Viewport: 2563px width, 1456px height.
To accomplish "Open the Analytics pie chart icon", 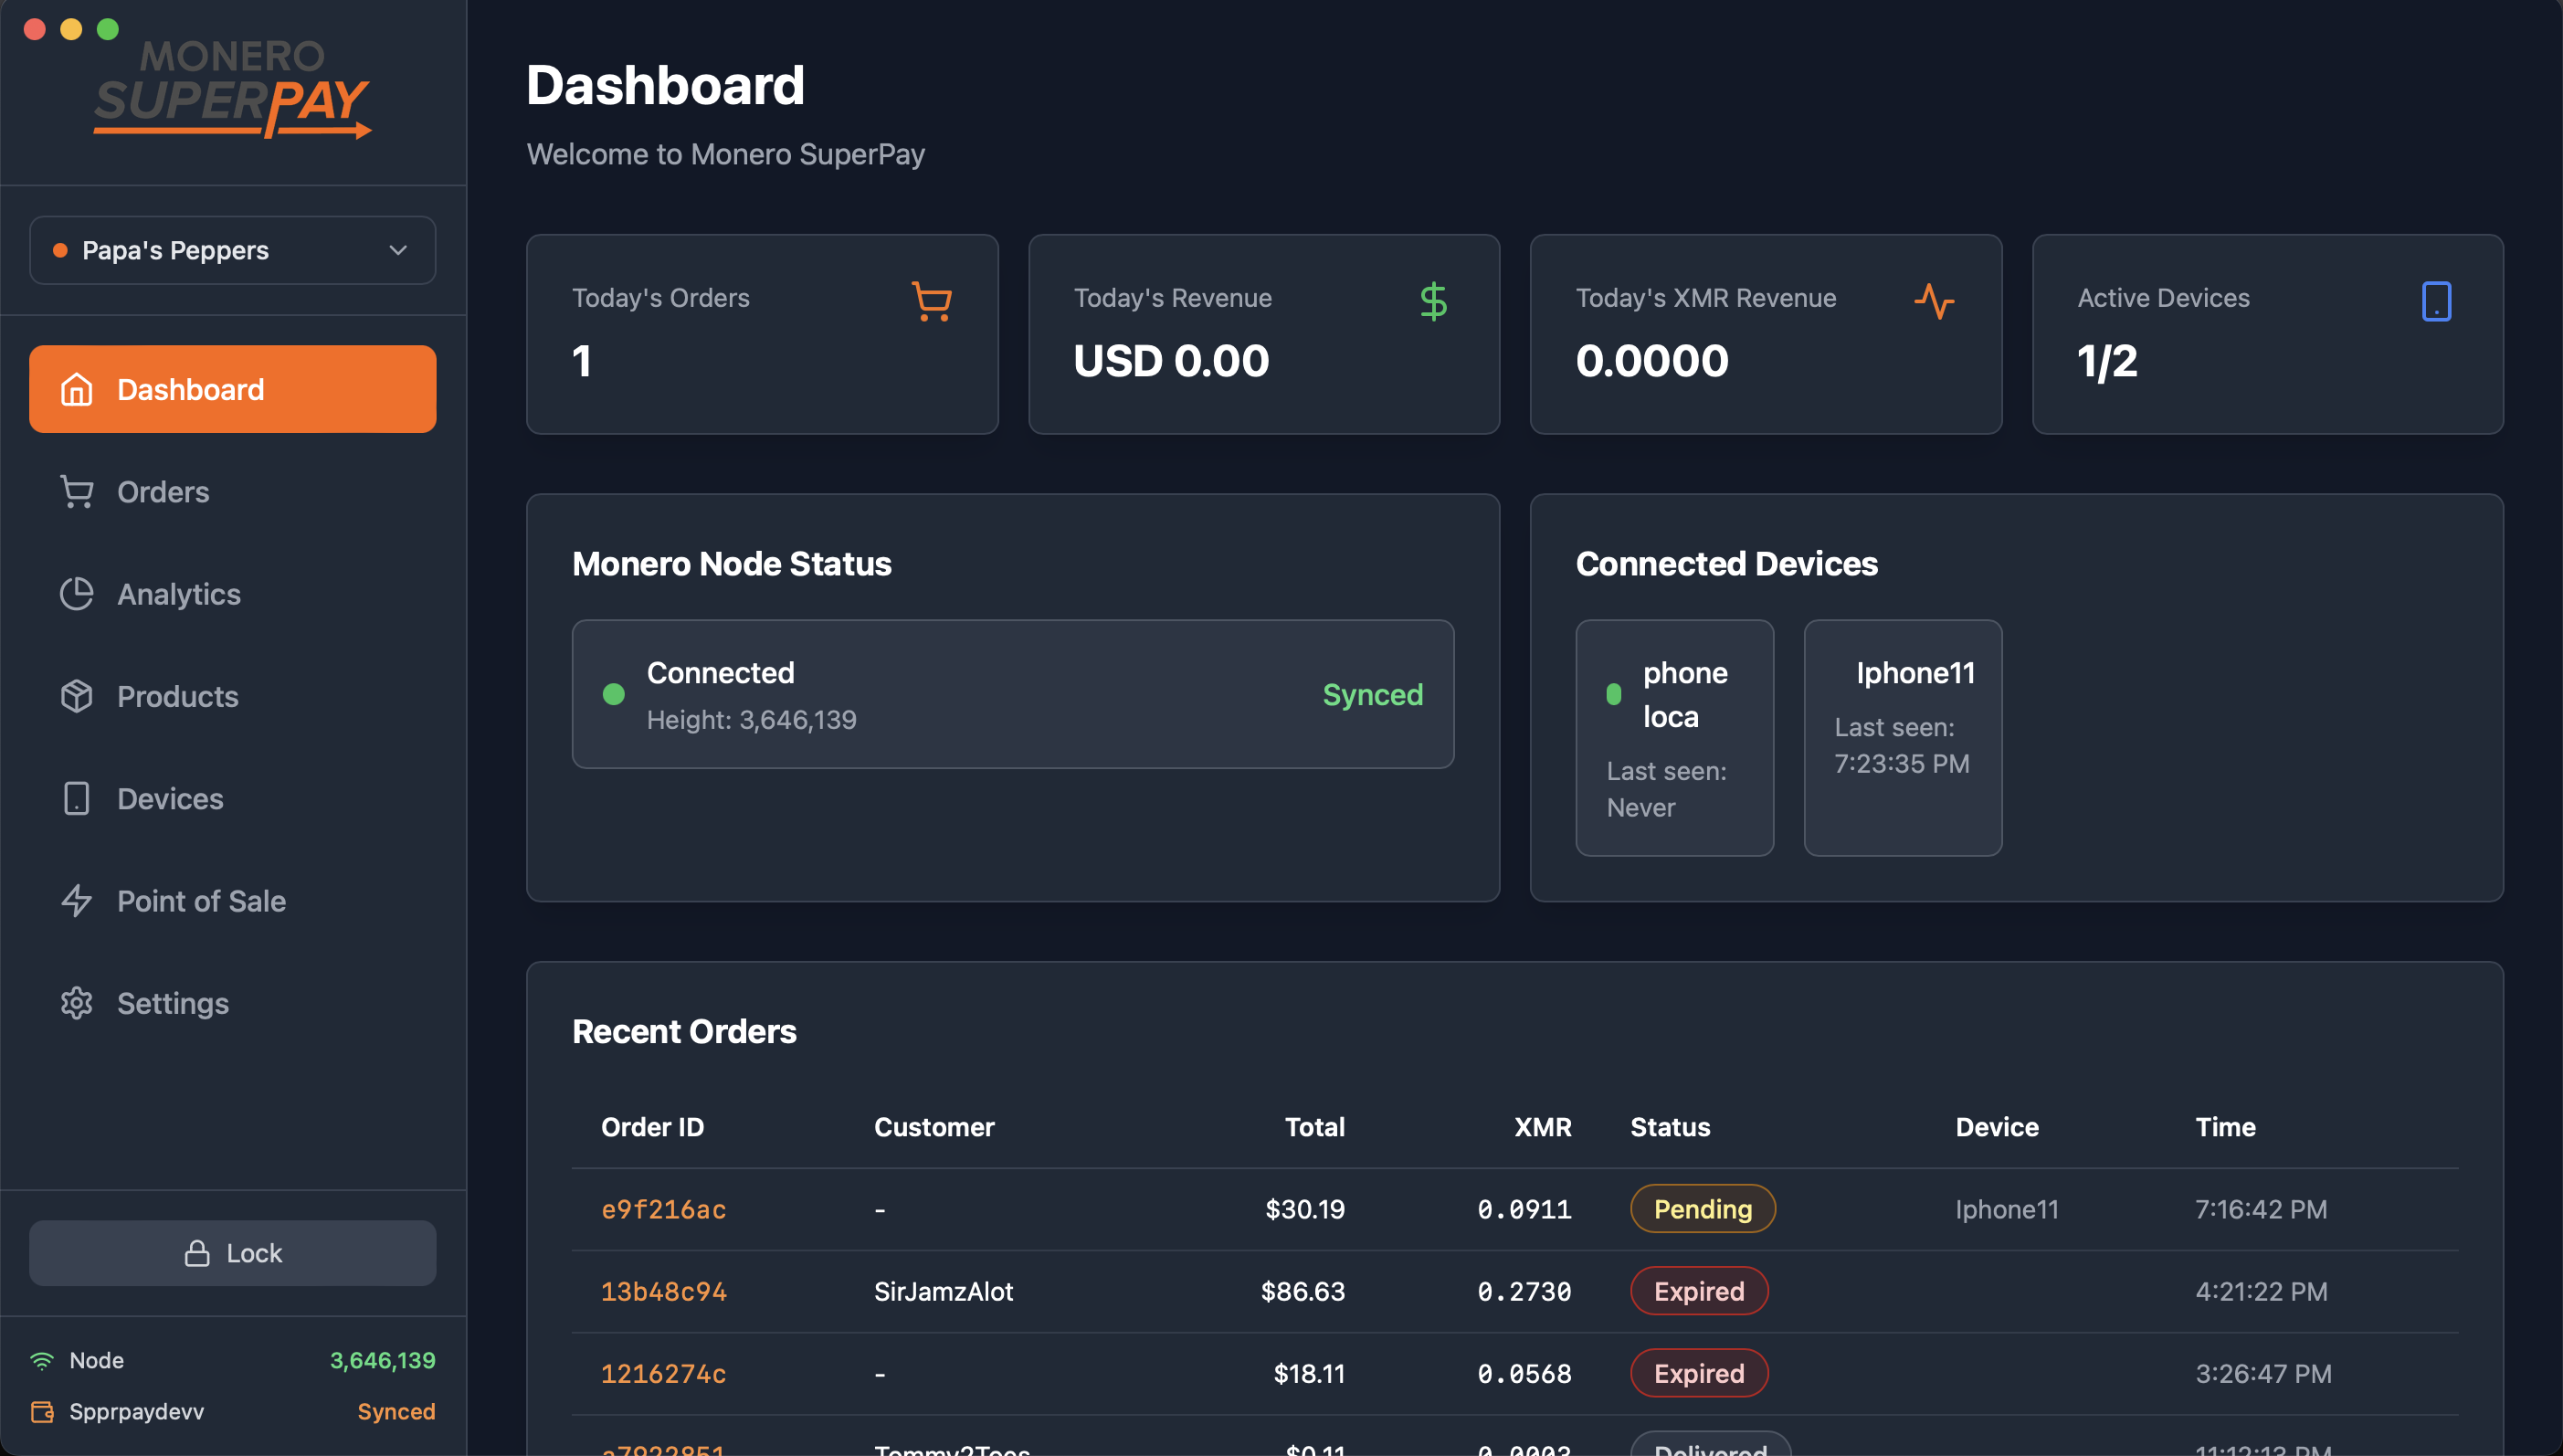I will point(77,594).
